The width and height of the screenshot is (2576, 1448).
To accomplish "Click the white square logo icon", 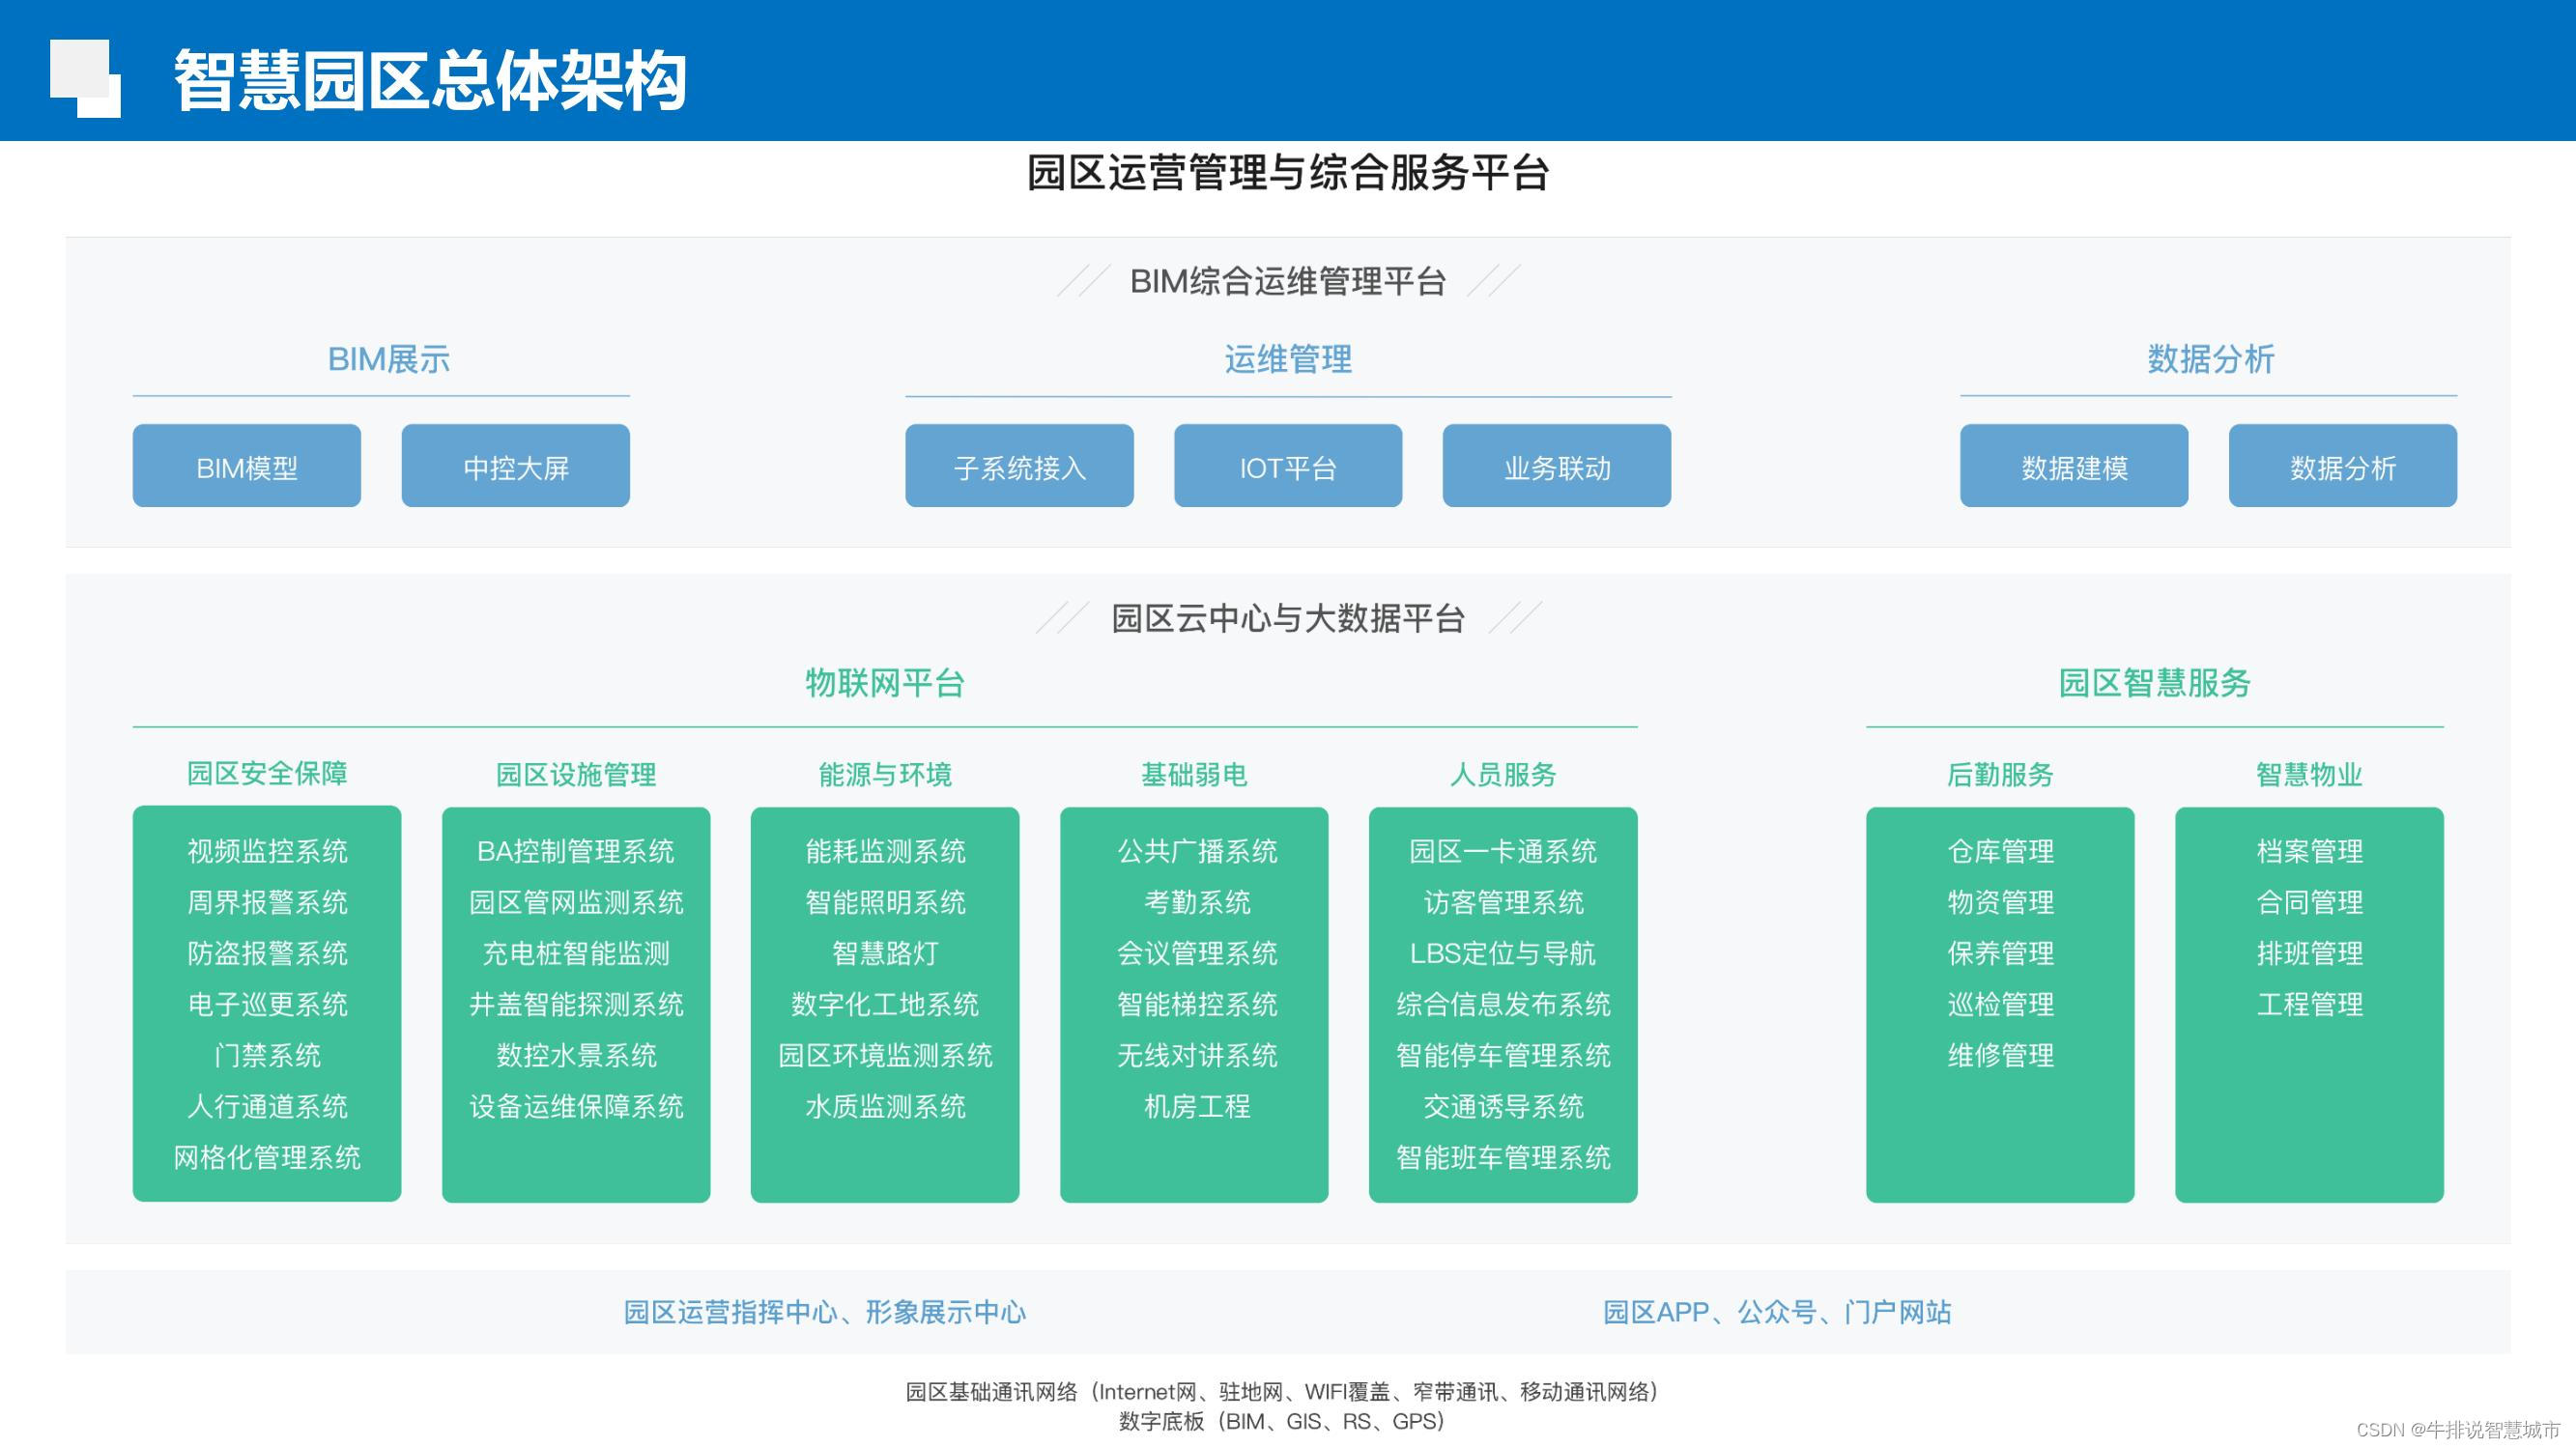I will (x=85, y=78).
